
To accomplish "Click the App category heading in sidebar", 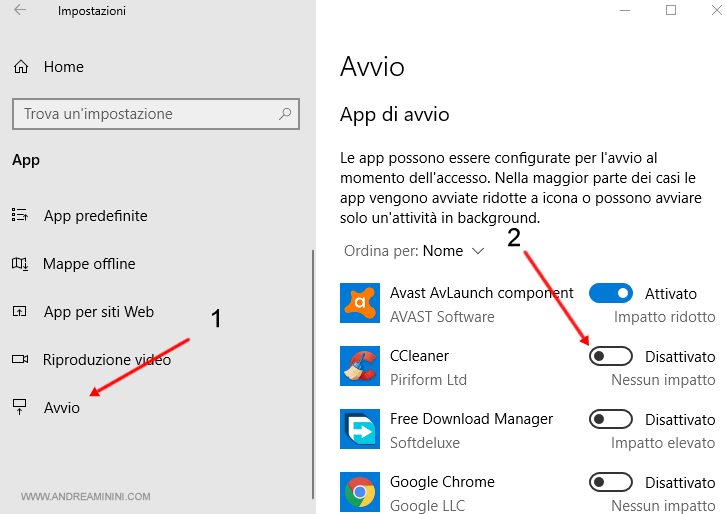I will pyautogui.click(x=26, y=161).
